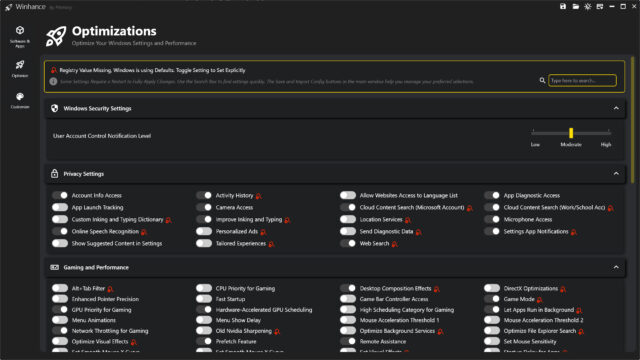The image size is (640, 360).
Task: Click the Save Config floppy disk icon
Action: tap(563, 7)
